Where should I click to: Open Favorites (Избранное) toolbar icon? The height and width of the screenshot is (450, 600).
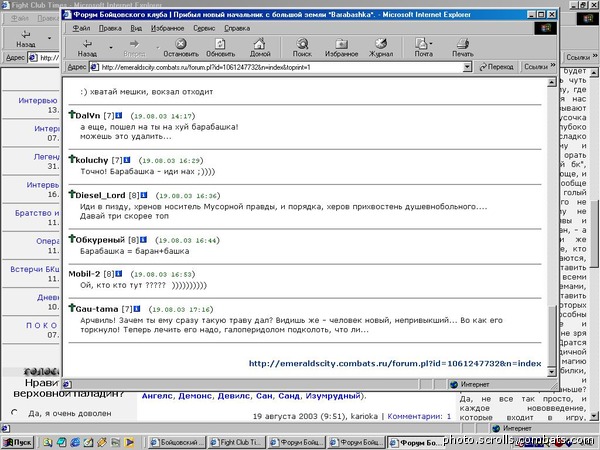point(341,48)
